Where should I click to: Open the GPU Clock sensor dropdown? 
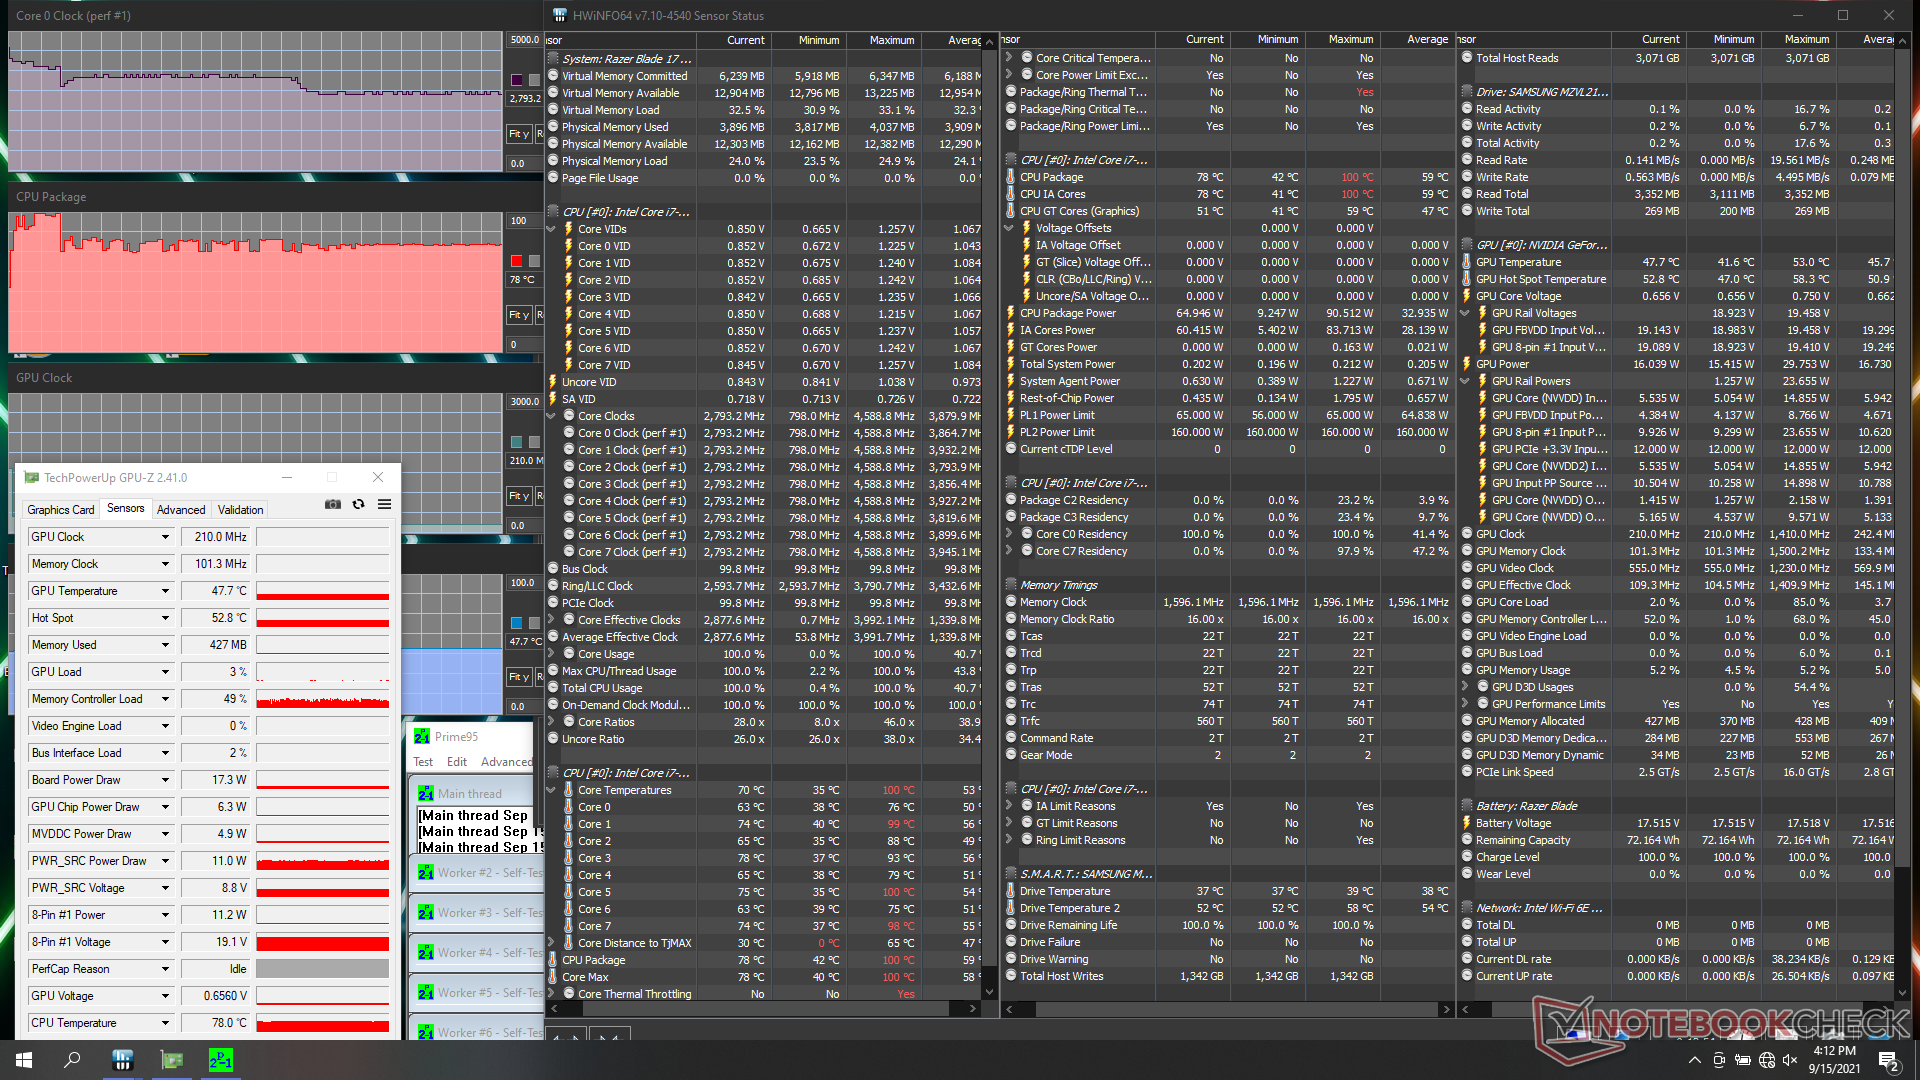(x=165, y=537)
